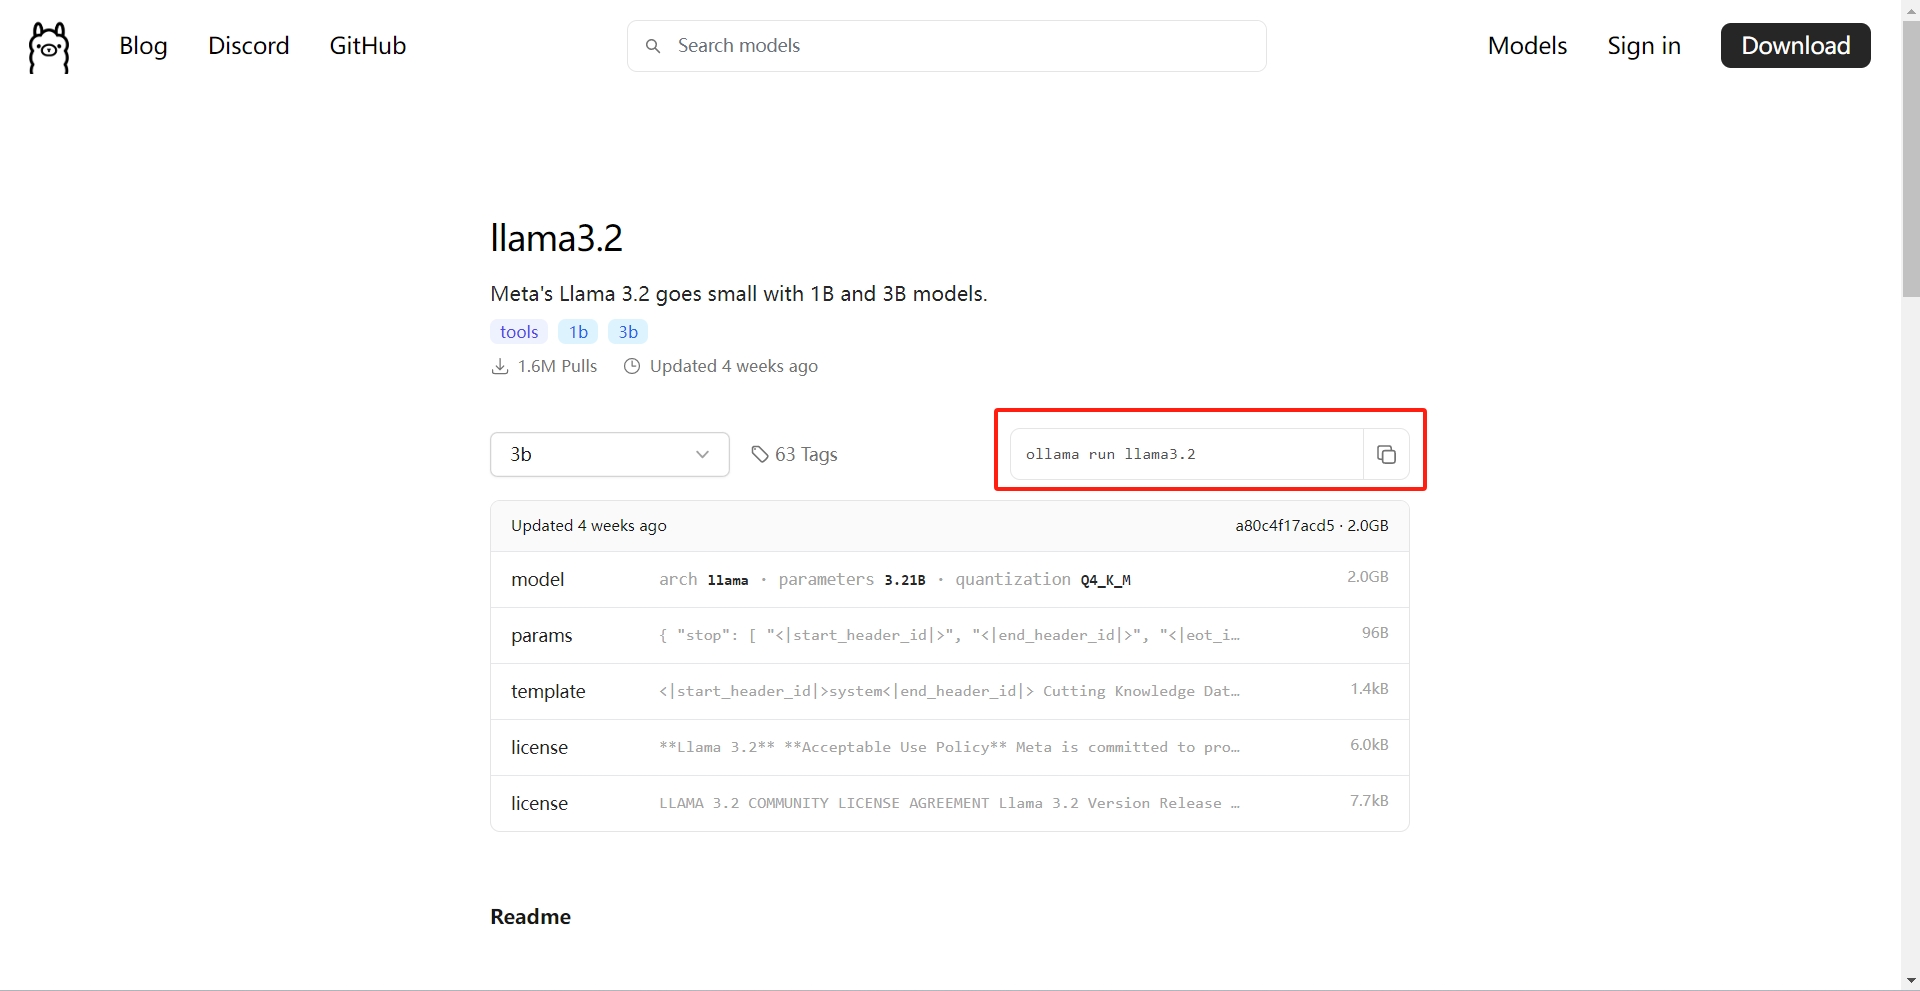Select the tools tag

click(x=519, y=332)
